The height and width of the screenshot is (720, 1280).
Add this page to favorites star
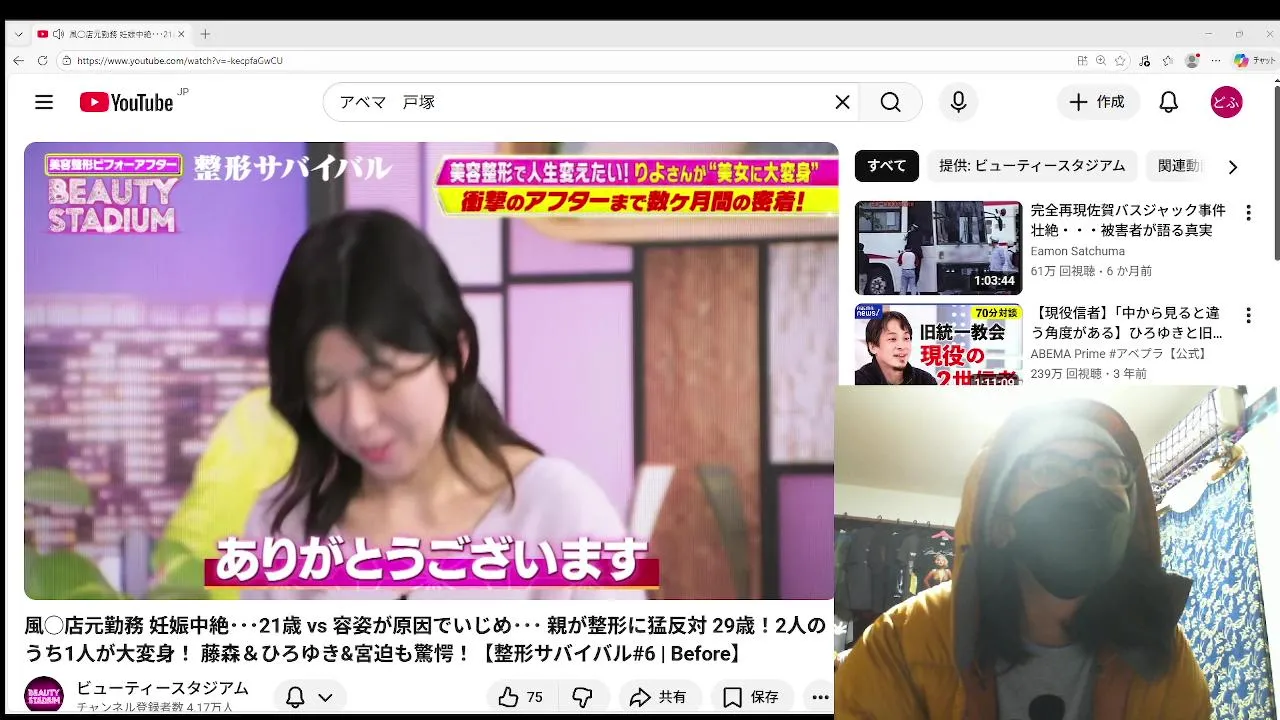pos(1120,61)
